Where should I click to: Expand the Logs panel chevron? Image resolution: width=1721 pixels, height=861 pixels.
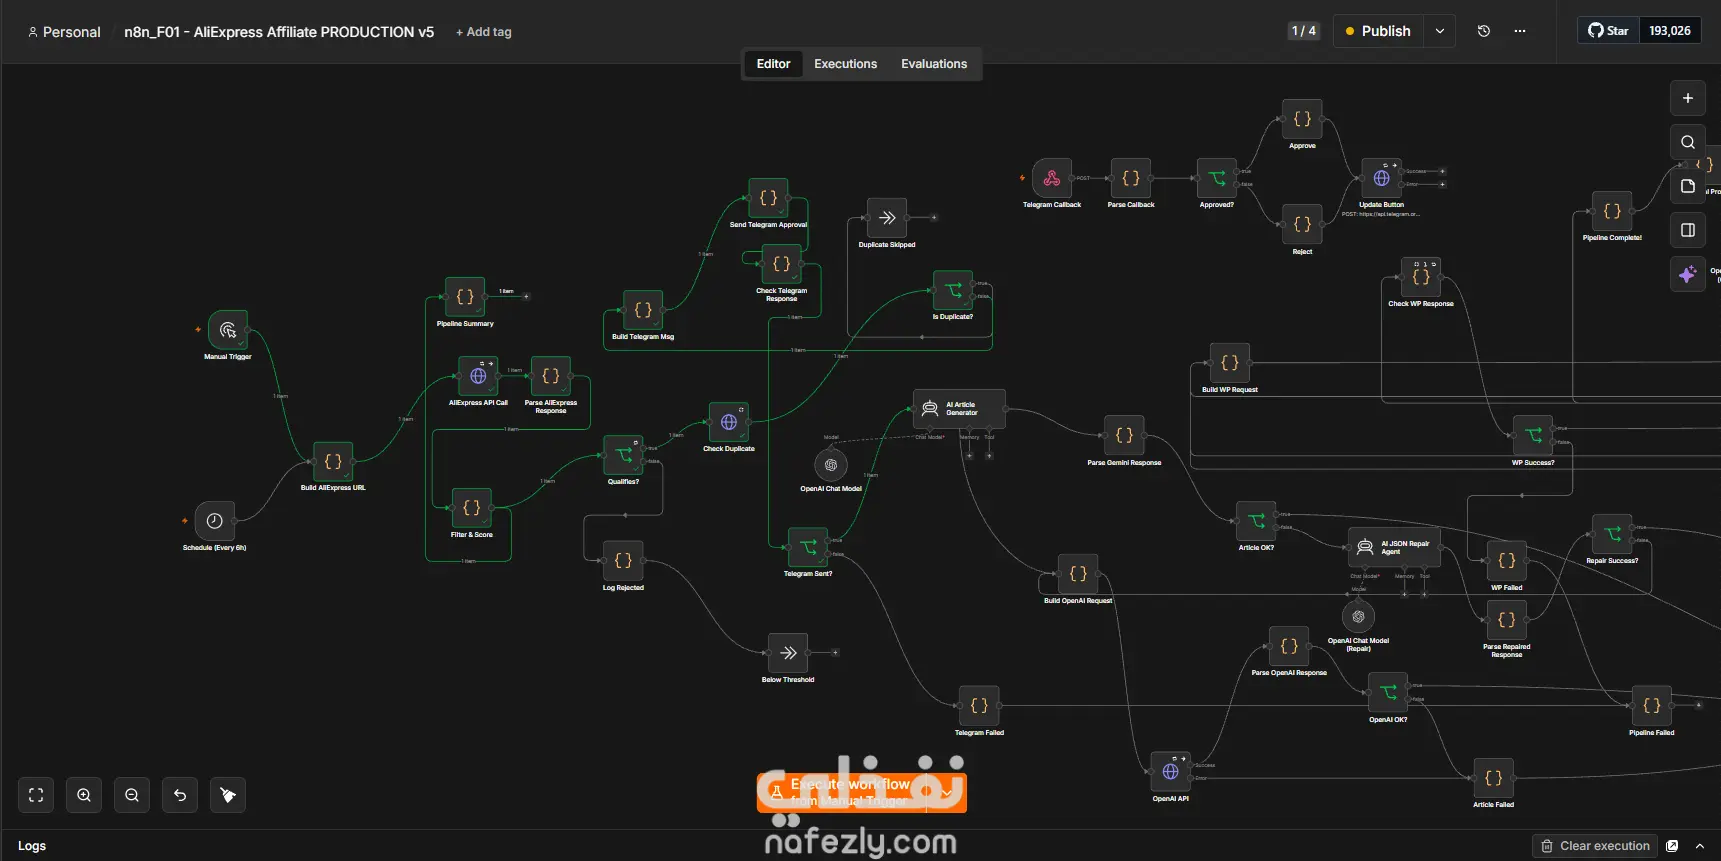(1700, 846)
